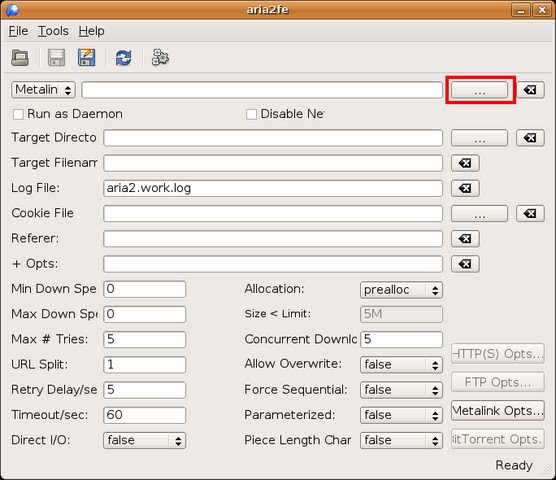Click the Referer input field

click(273, 239)
